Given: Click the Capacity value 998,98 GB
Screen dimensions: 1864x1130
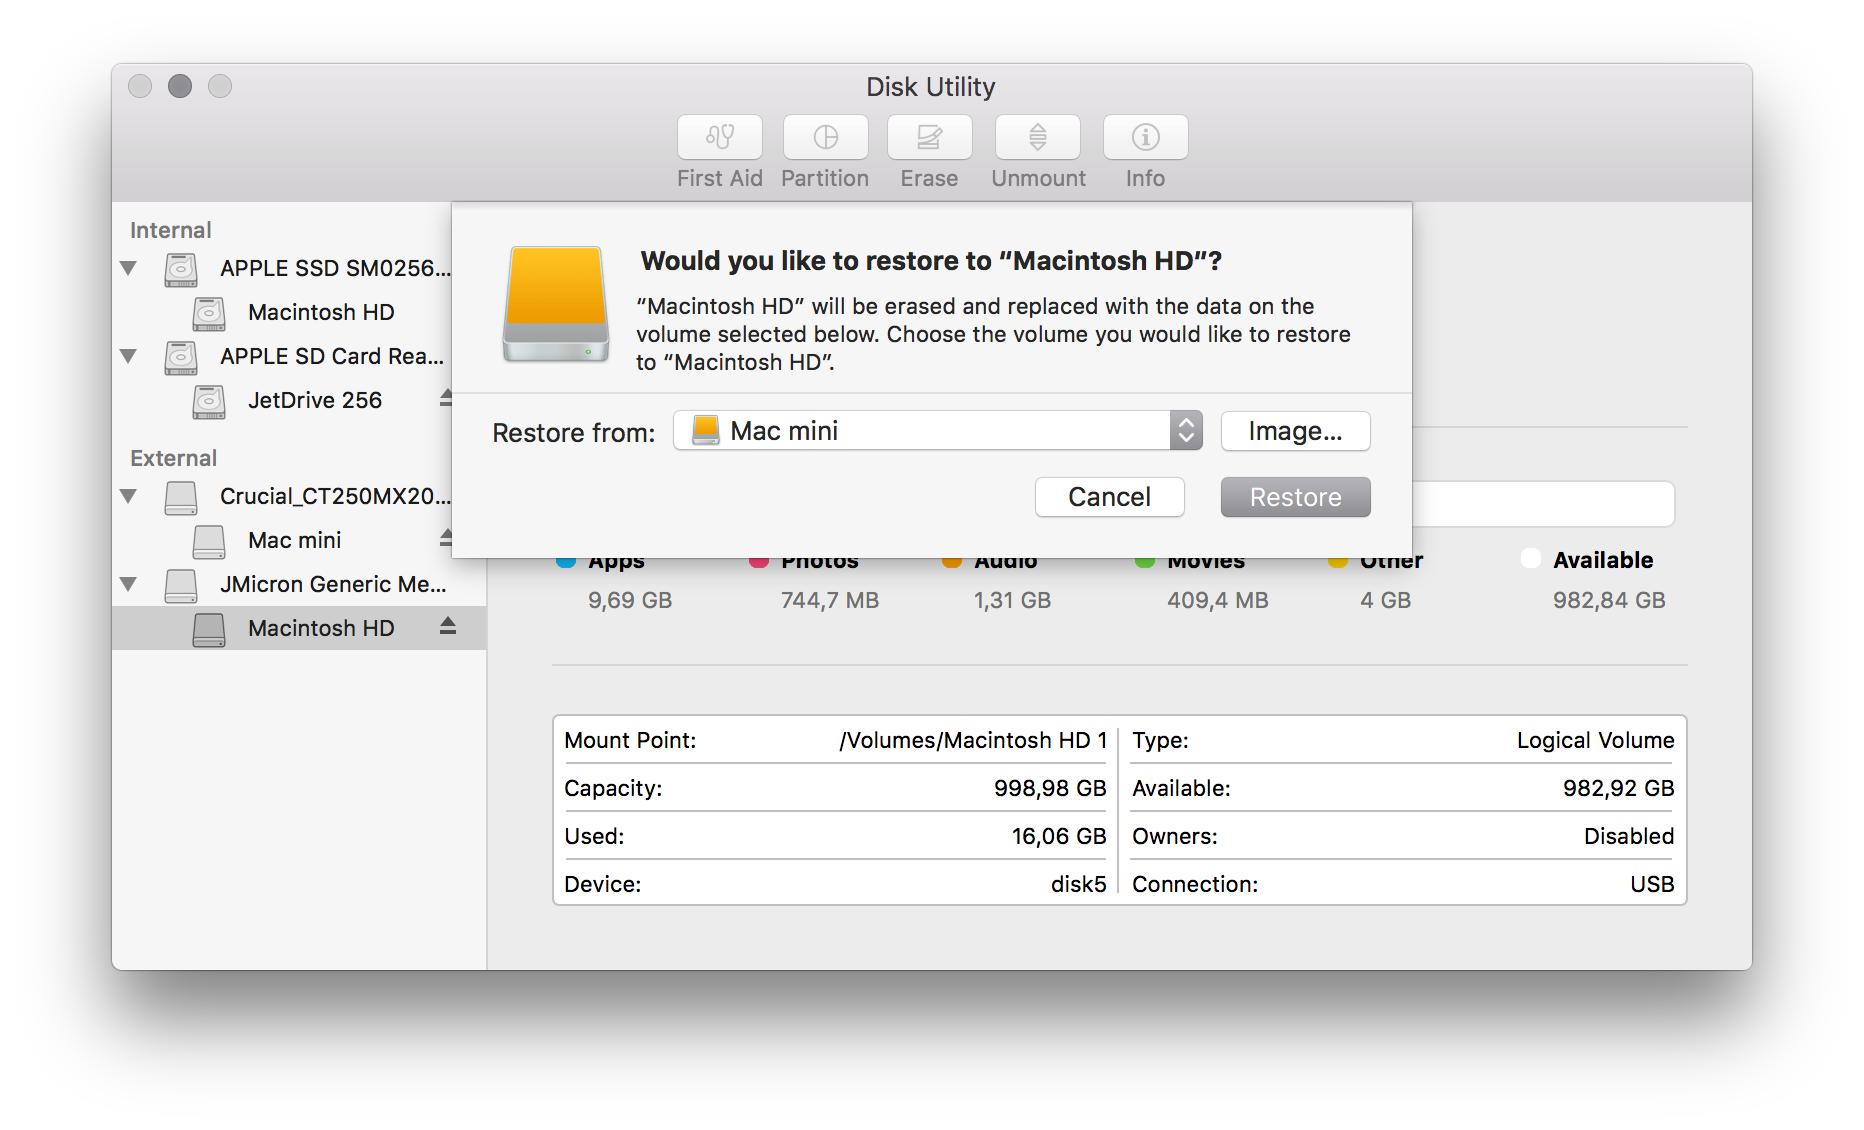Looking at the screenshot, I should (x=1050, y=789).
